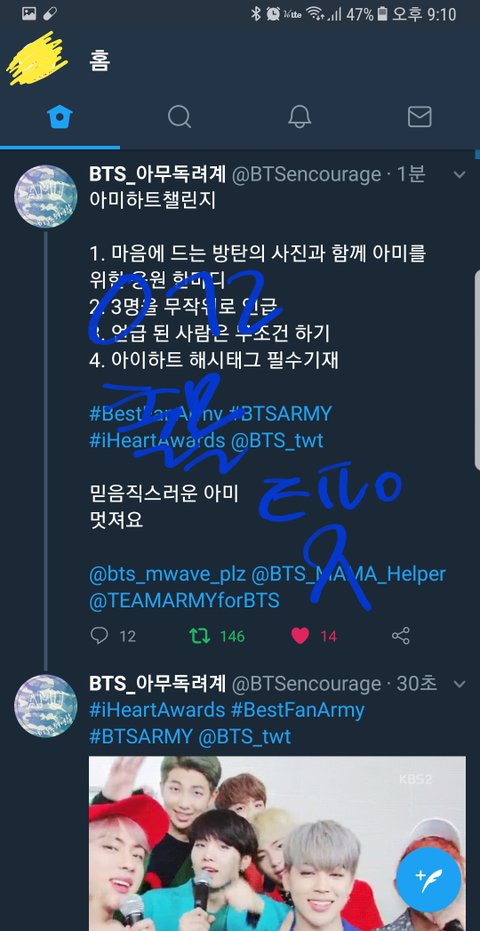480x931 pixels.
Task: Open the Search magnifier tab
Action: tap(179, 116)
